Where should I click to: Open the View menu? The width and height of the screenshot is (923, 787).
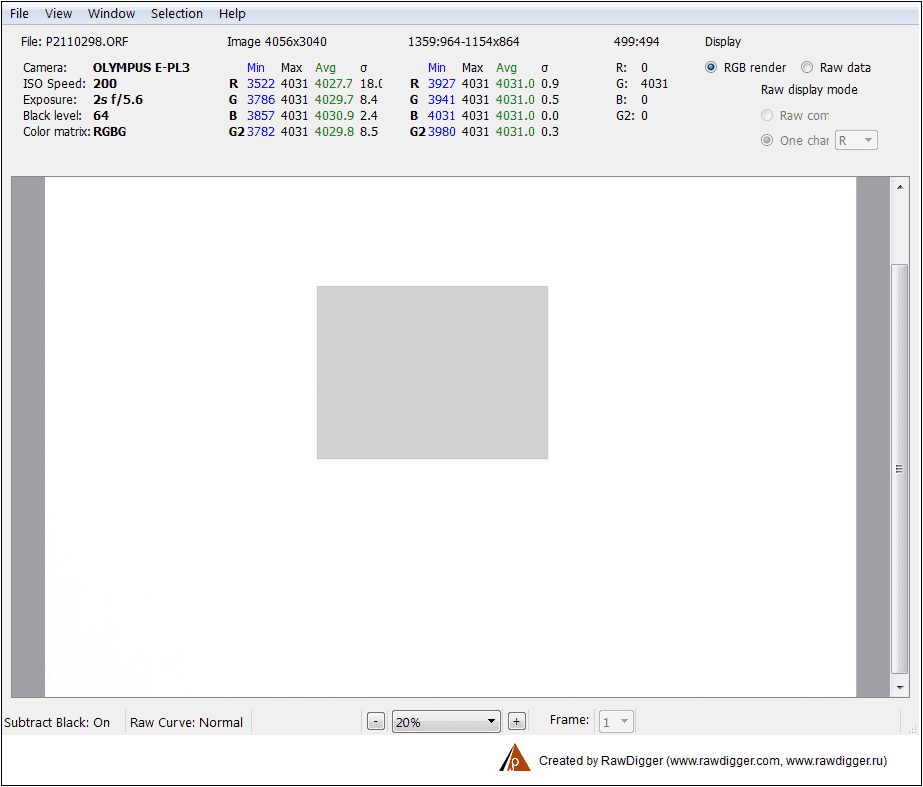pyautogui.click(x=59, y=14)
